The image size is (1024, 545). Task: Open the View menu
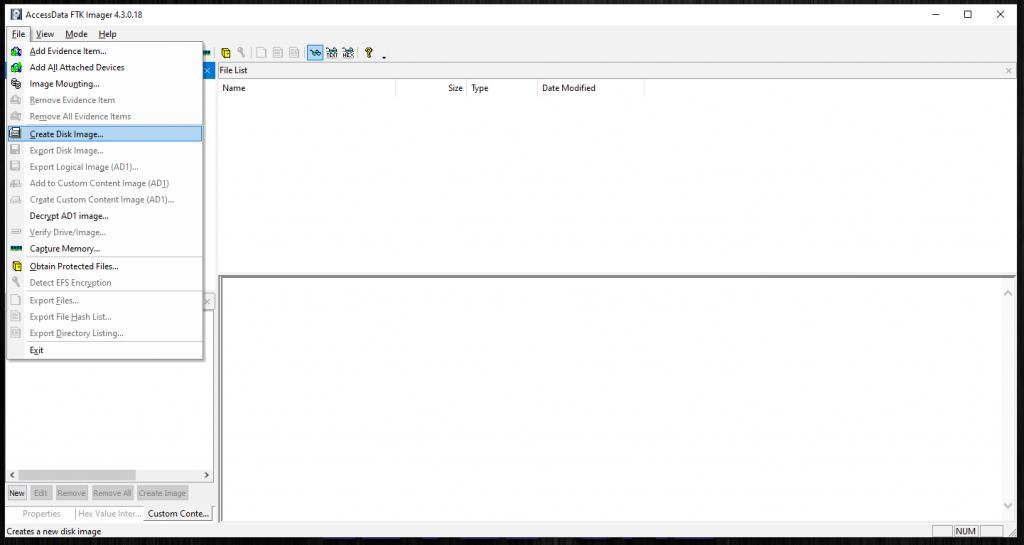[45, 34]
